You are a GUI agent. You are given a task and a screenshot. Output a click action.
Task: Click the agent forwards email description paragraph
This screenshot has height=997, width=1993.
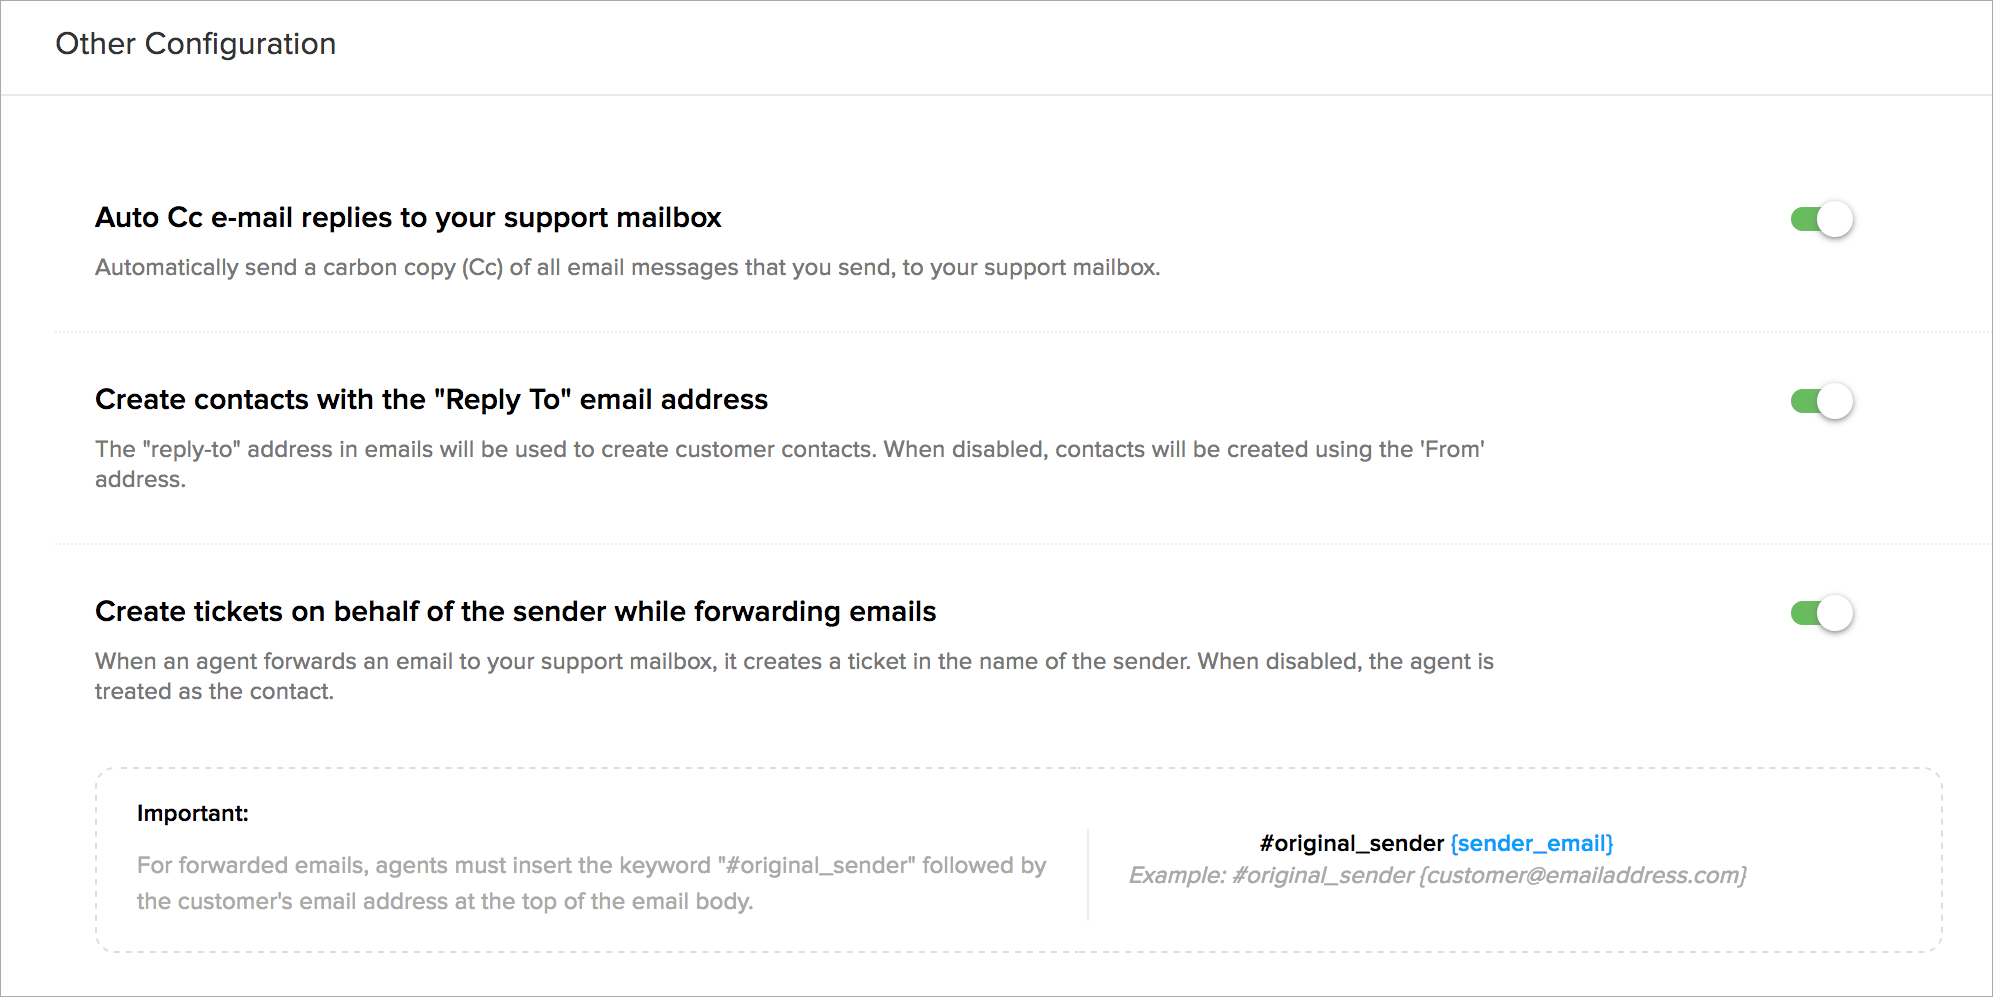[x=793, y=662]
